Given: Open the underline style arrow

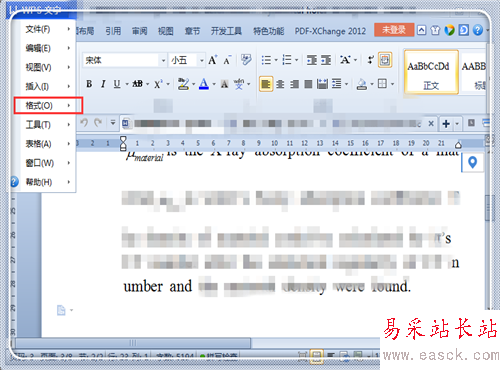Looking at the screenshot, I should coord(127,84).
